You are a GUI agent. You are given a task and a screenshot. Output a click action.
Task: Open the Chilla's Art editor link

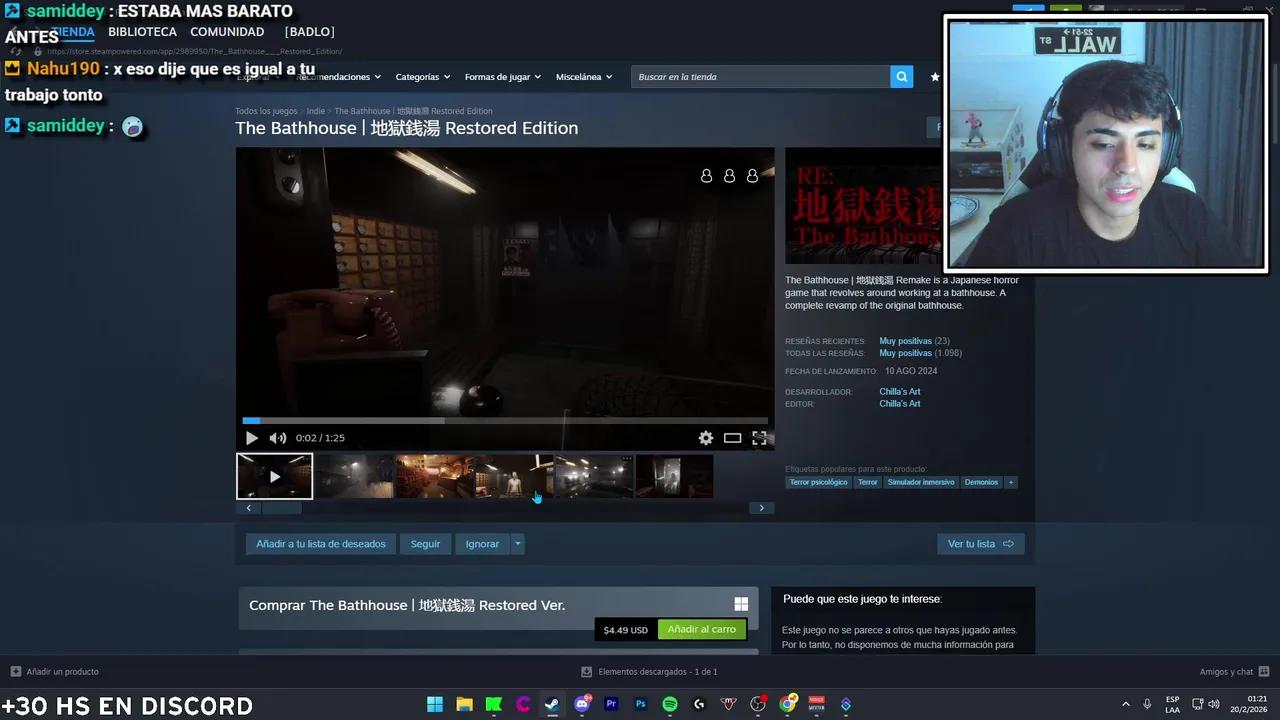click(x=900, y=404)
